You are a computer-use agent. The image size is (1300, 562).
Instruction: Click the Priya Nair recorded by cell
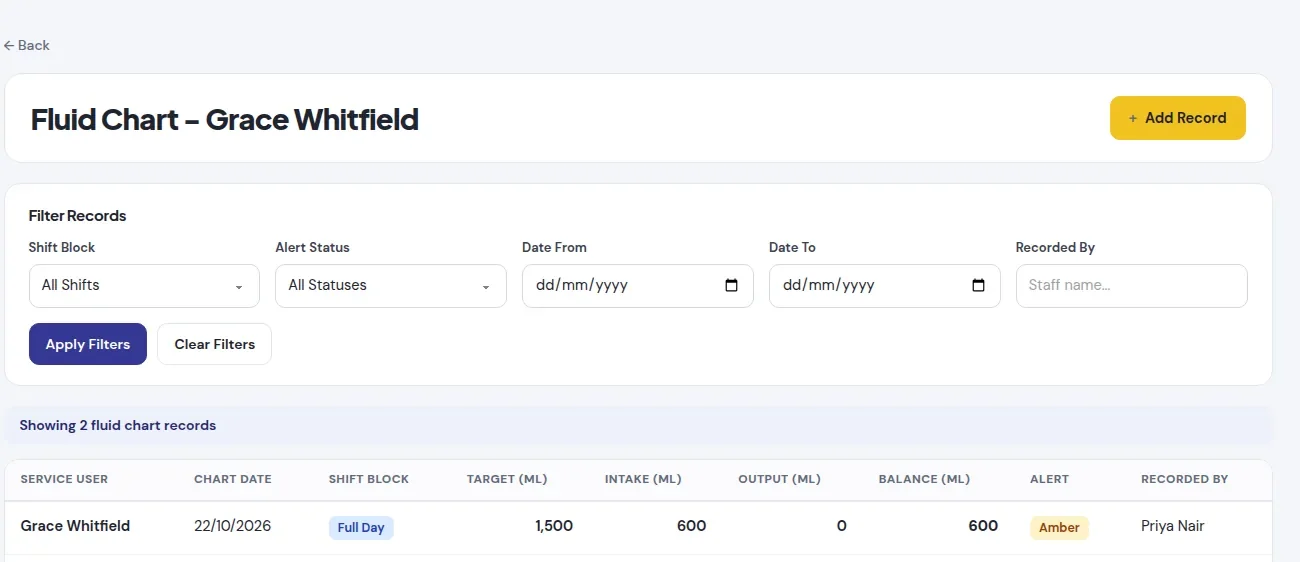point(1173,526)
